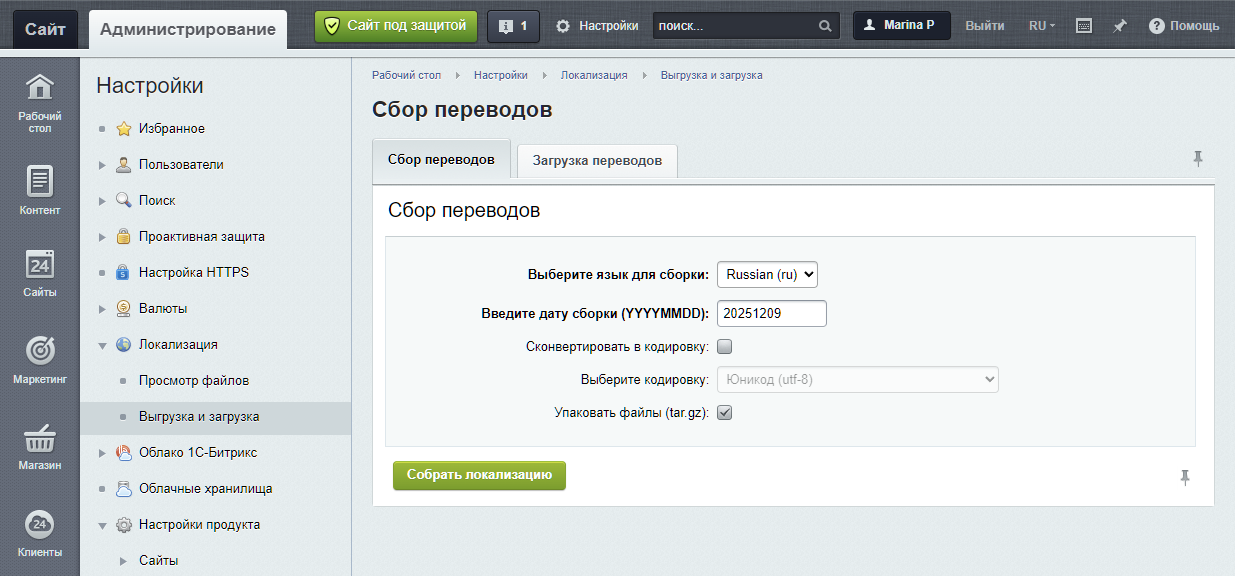Click the Выйти logout link
This screenshot has width=1235, height=576.
pyautogui.click(x=985, y=26)
